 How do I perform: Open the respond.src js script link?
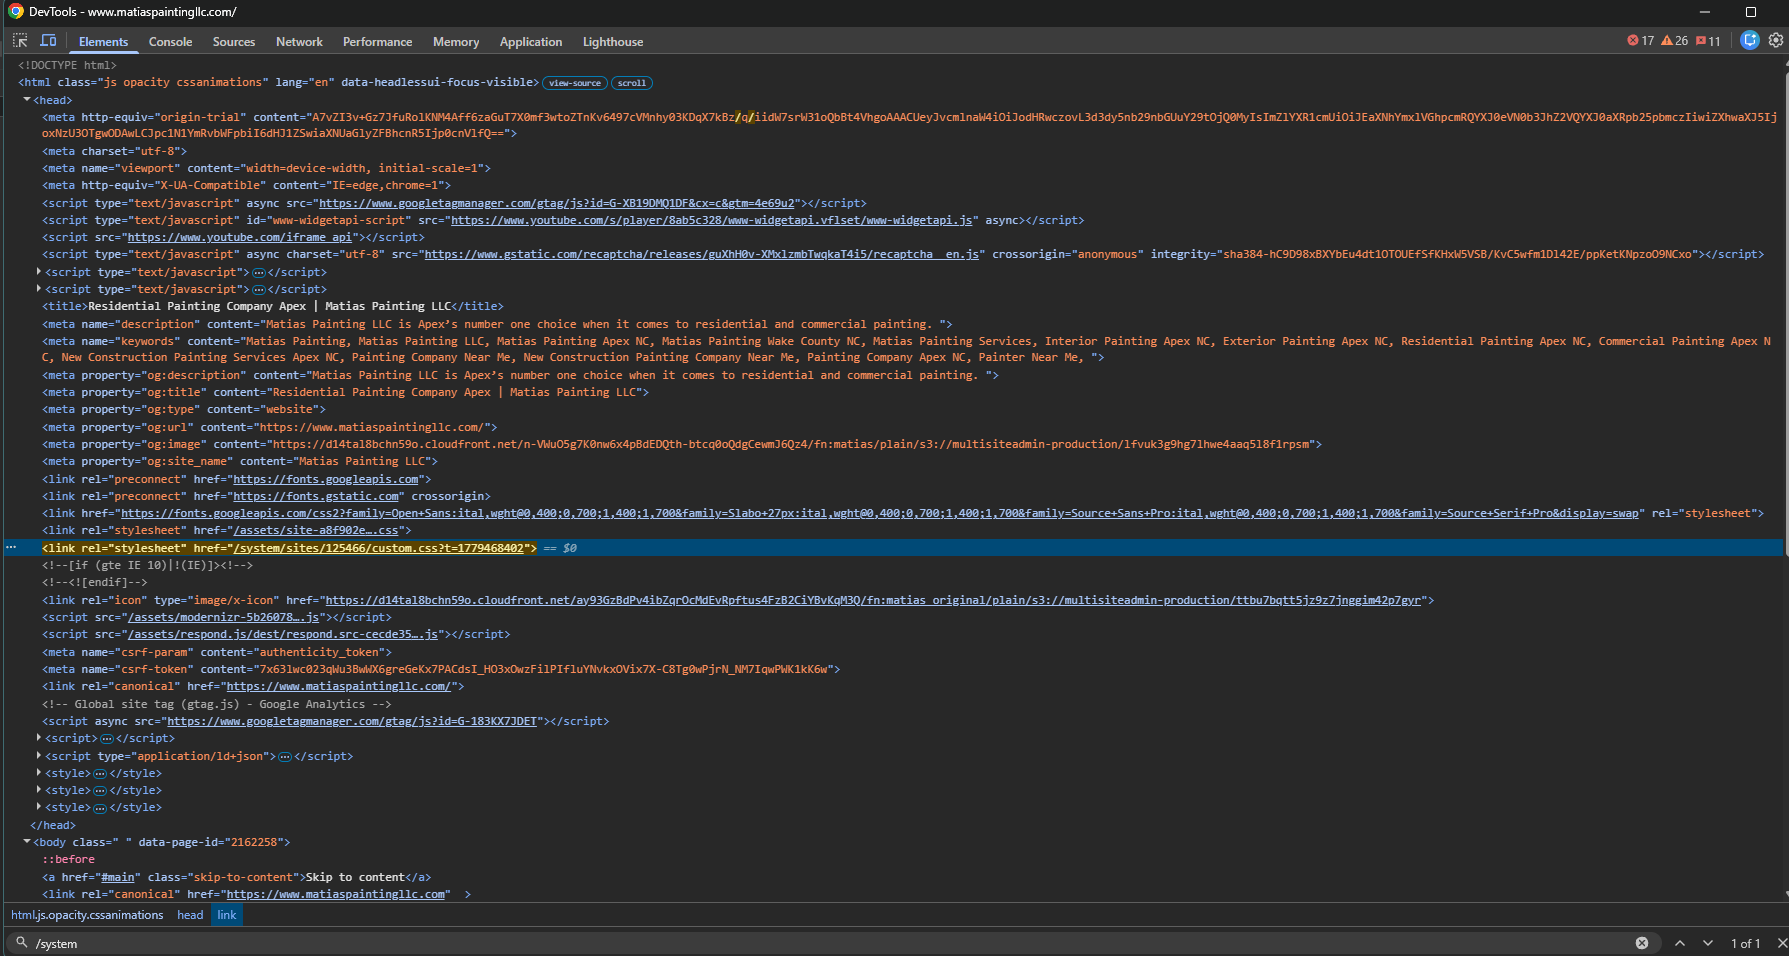[283, 634]
